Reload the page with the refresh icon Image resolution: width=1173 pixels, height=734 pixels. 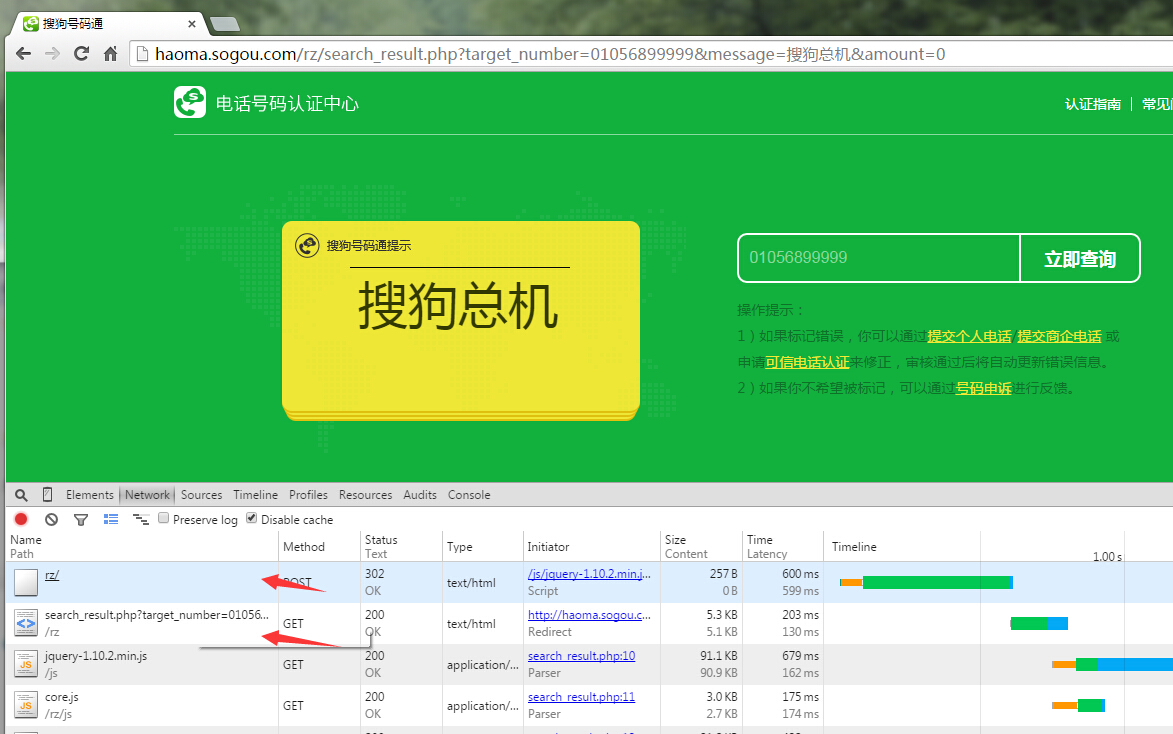click(x=82, y=54)
